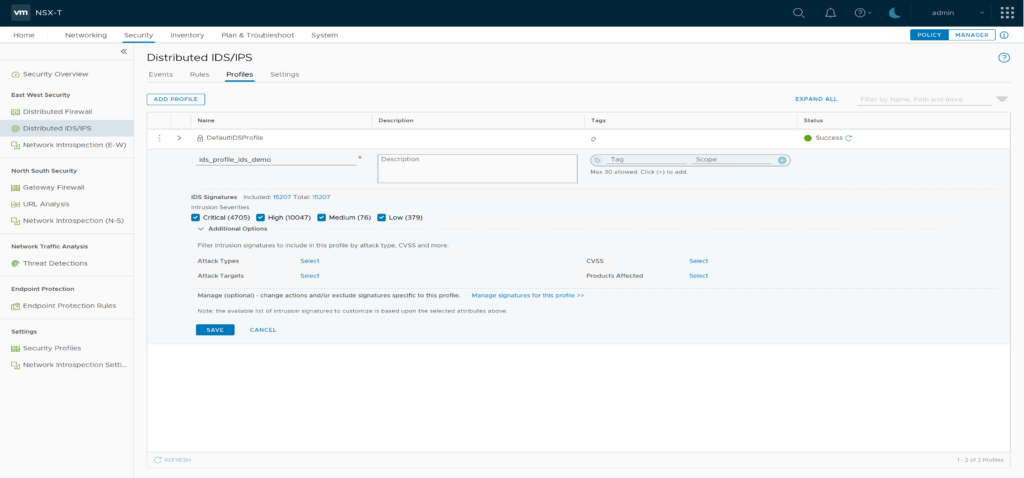Click the SAVE button
Viewport: 1024px width, 478px height.
pyautogui.click(x=215, y=330)
